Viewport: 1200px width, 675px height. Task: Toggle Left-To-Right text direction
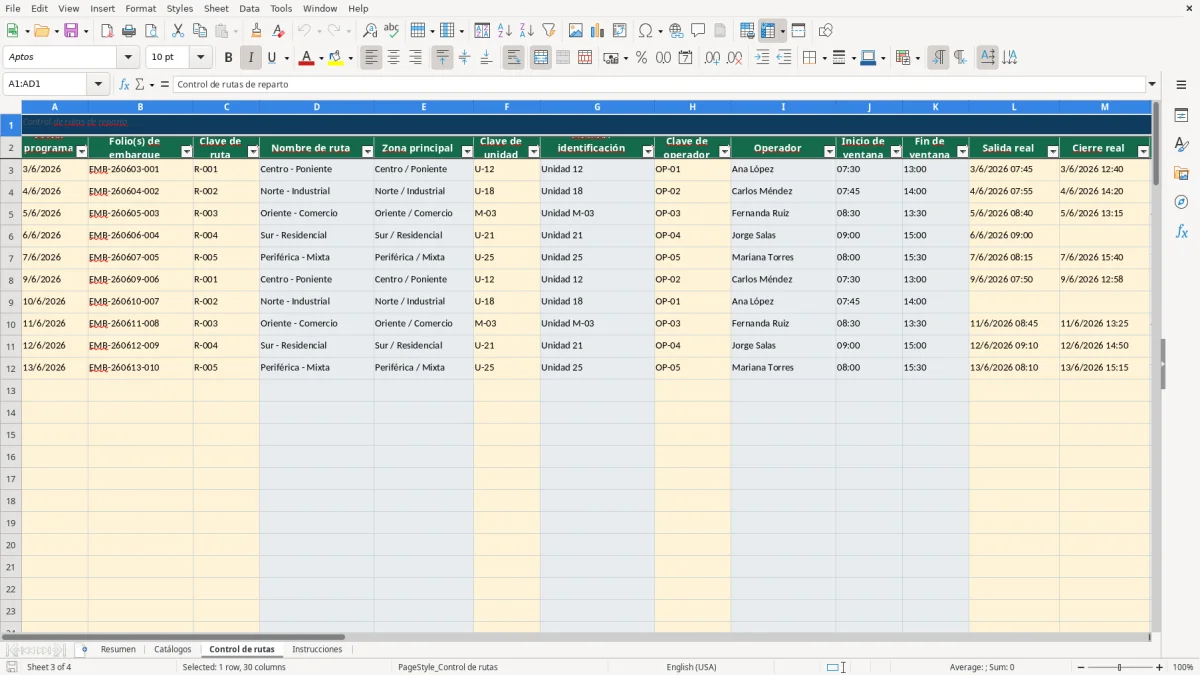pos(938,58)
